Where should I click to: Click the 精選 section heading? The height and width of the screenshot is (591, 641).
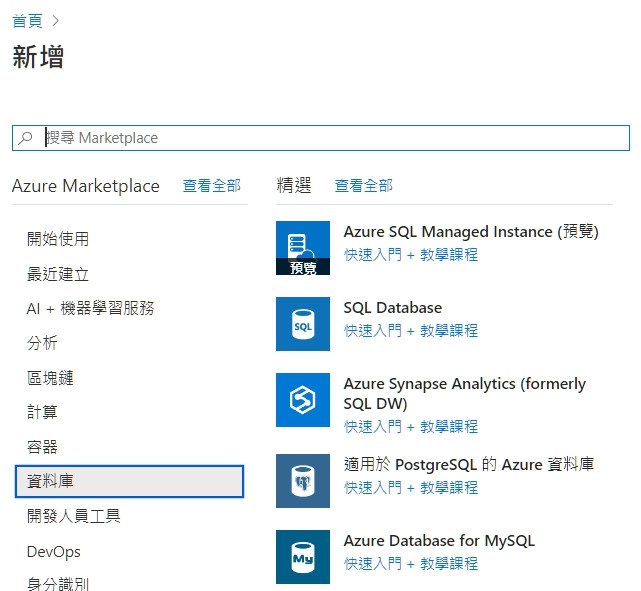click(x=294, y=185)
